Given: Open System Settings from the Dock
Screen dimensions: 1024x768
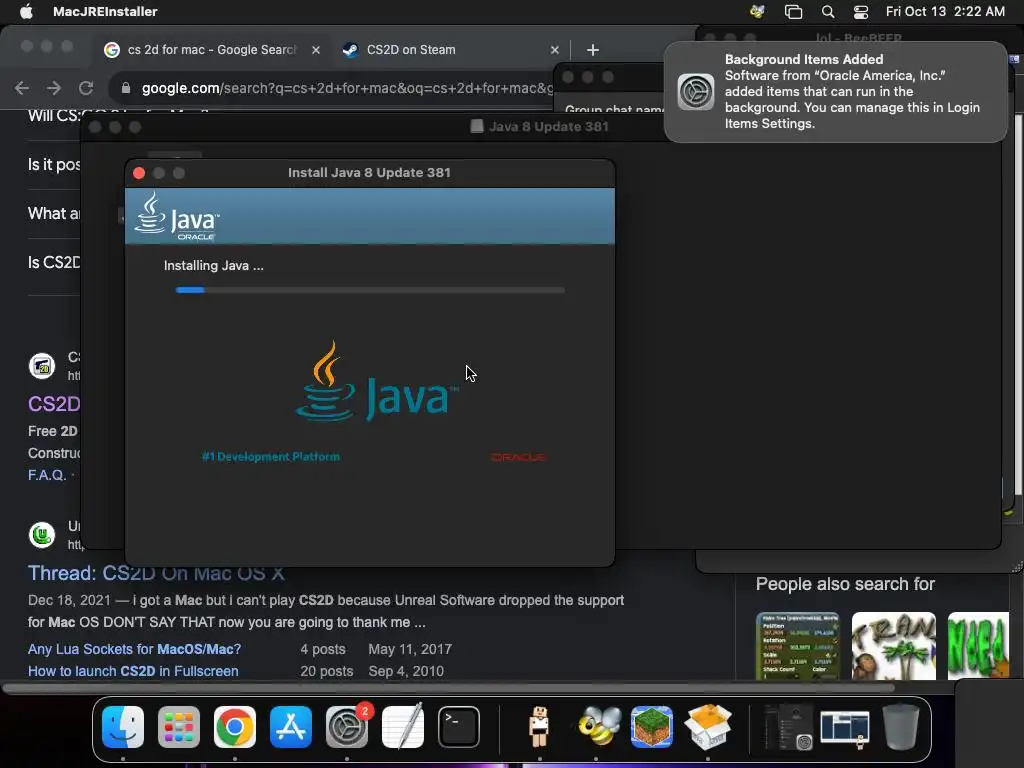Looking at the screenshot, I should coord(347,727).
